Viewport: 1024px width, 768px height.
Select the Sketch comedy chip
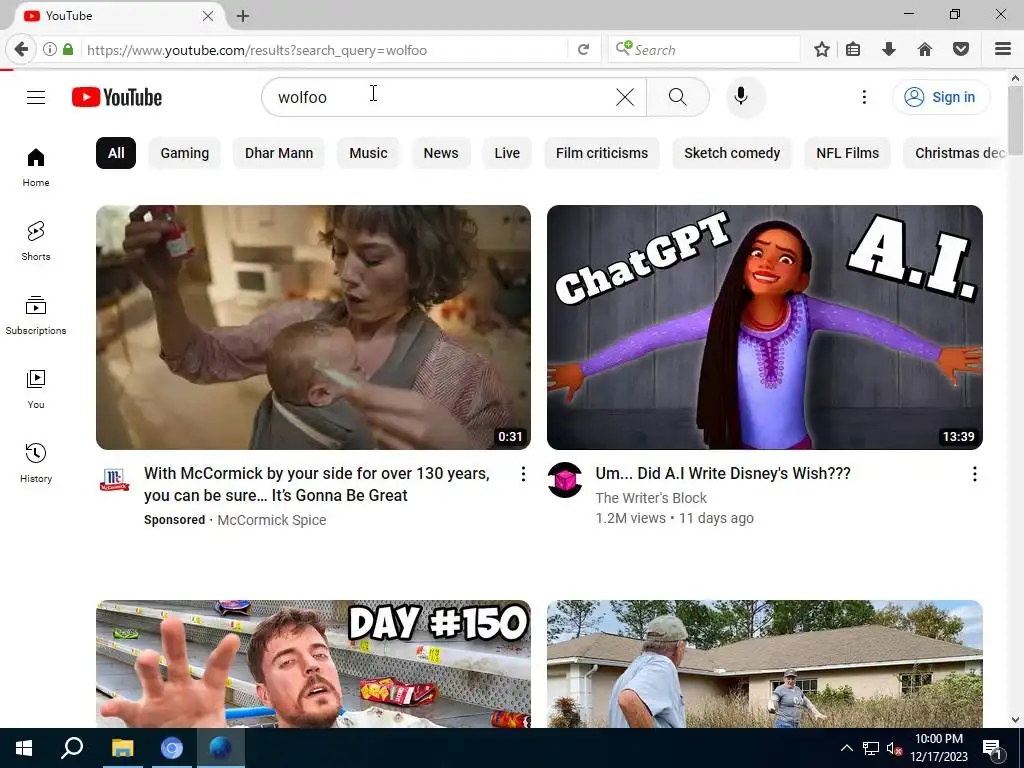coord(732,153)
